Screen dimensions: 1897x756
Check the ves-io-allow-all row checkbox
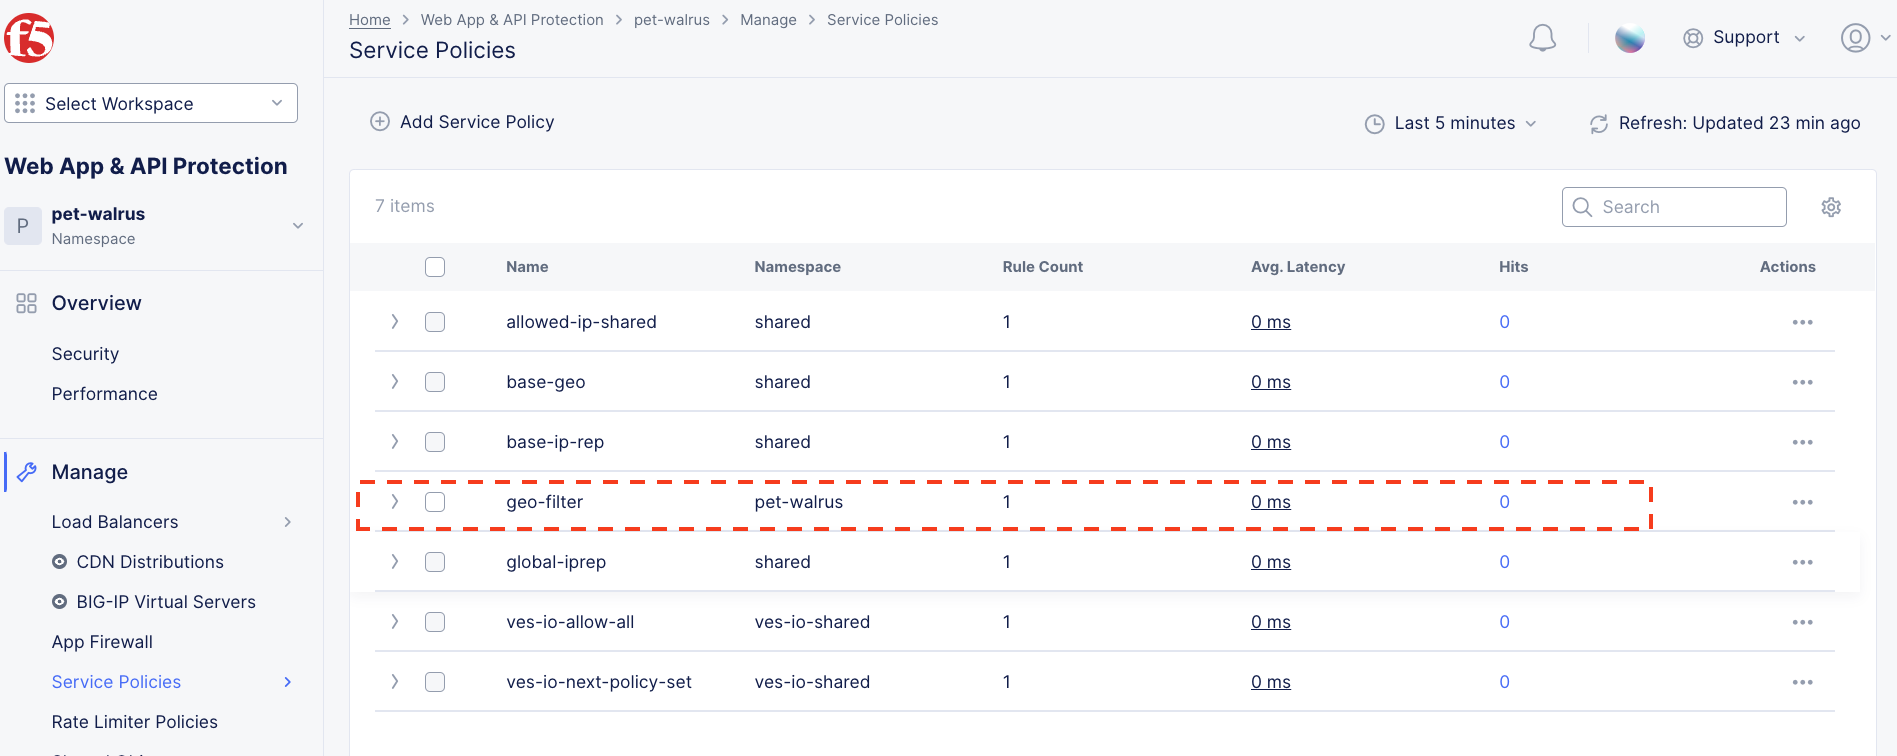tap(435, 622)
